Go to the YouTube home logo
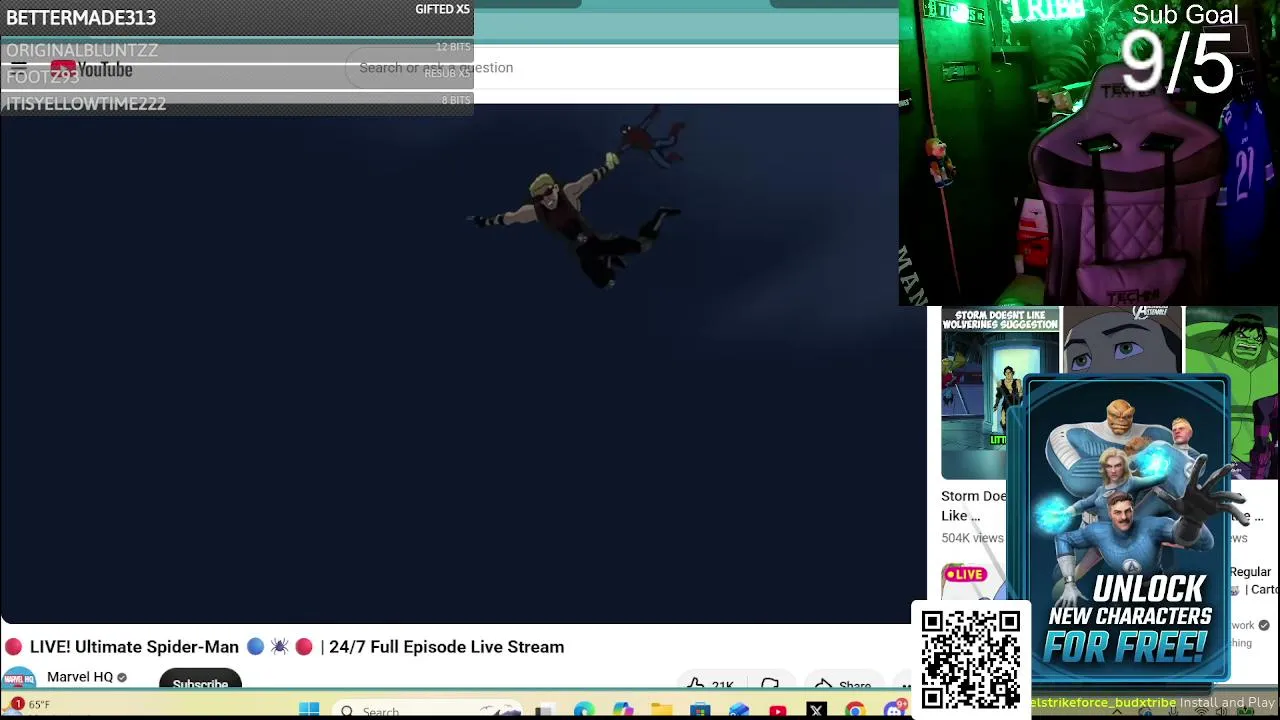 coord(91,70)
